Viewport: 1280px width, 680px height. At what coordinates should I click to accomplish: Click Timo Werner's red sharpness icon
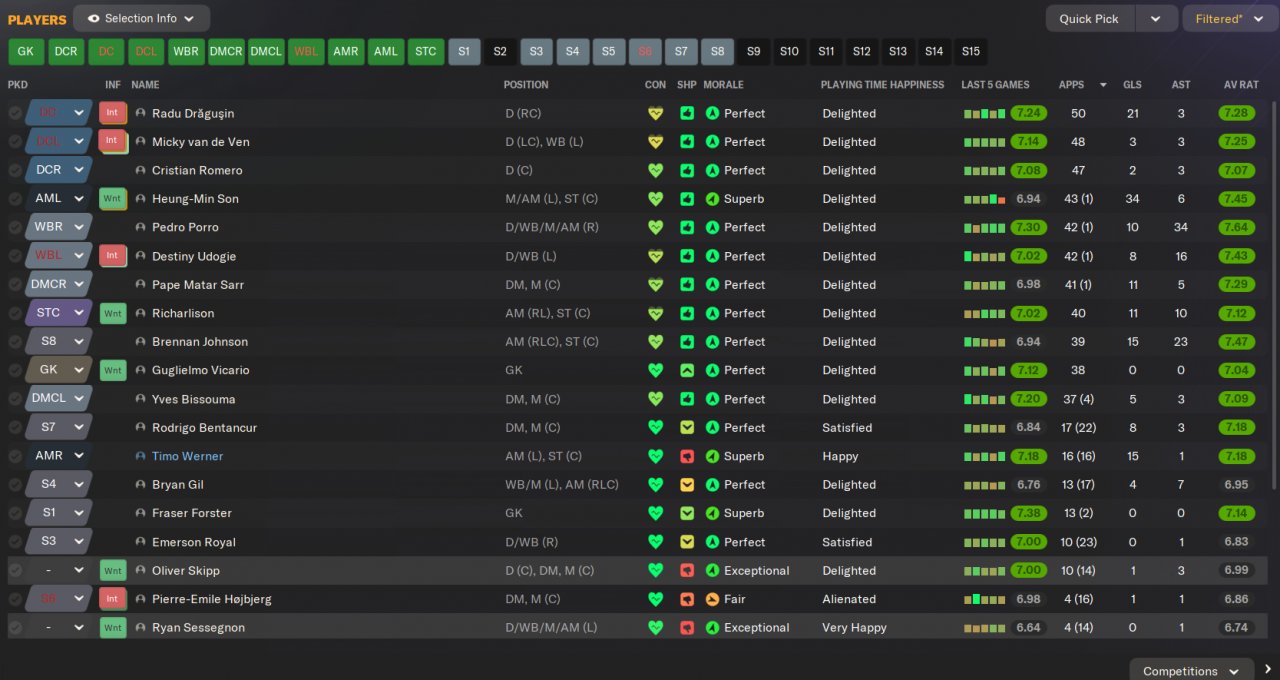687,456
